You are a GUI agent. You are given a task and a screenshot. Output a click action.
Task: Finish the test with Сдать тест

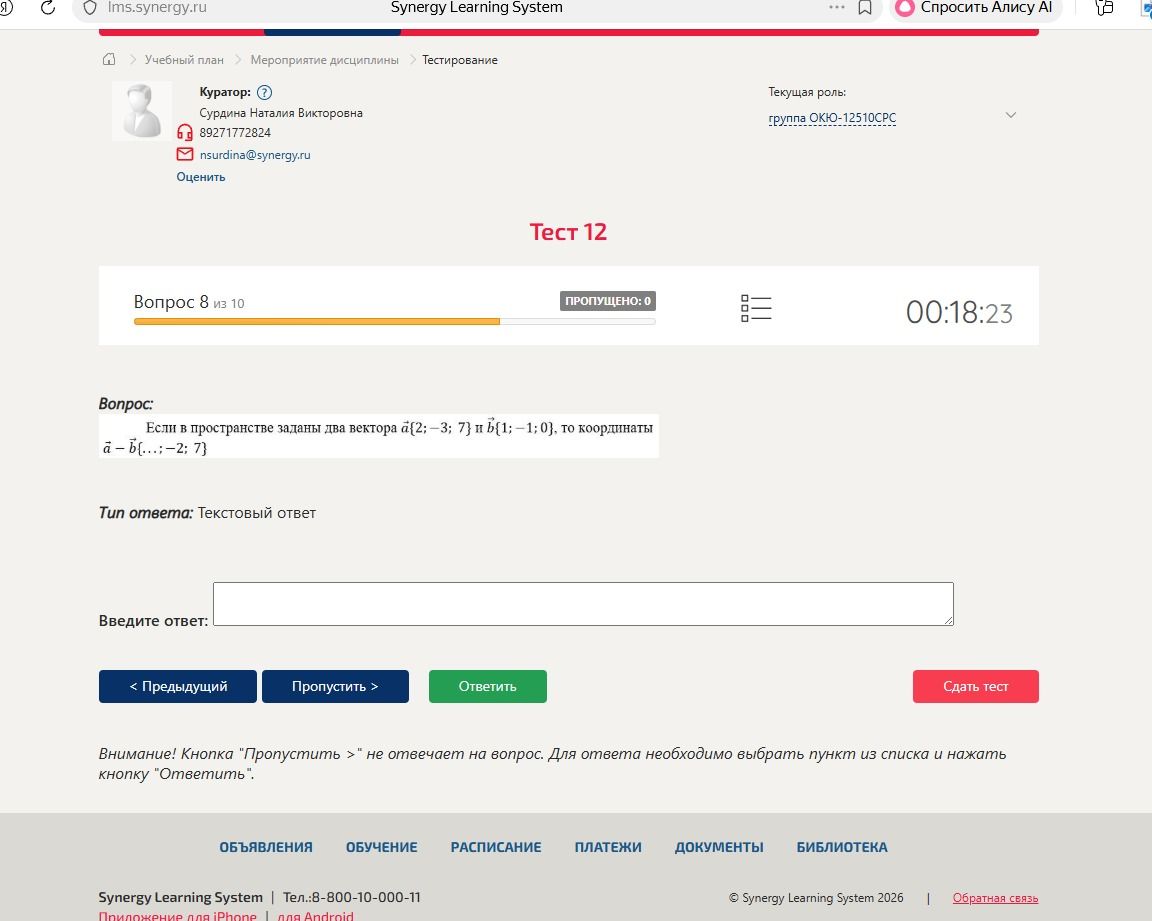[976, 686]
